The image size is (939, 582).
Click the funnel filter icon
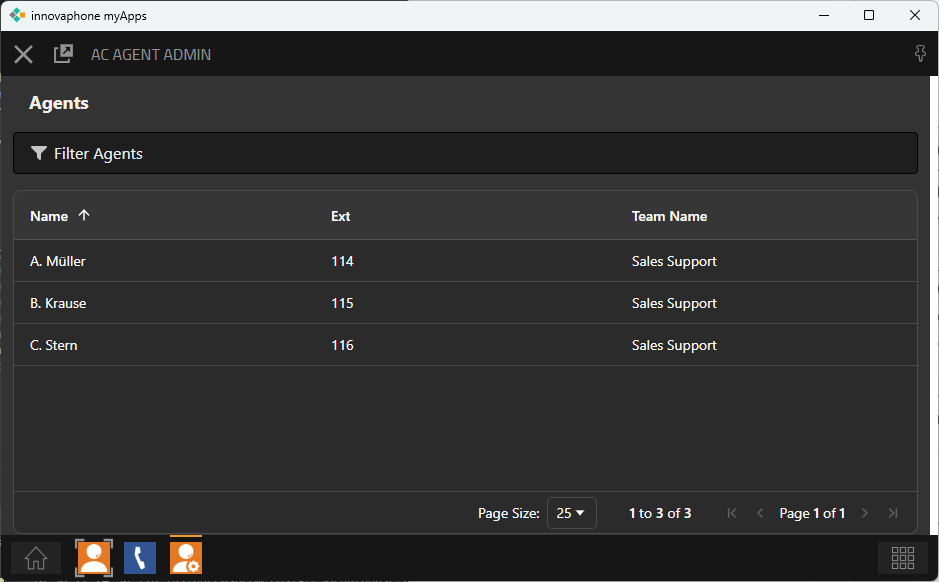tap(39, 153)
